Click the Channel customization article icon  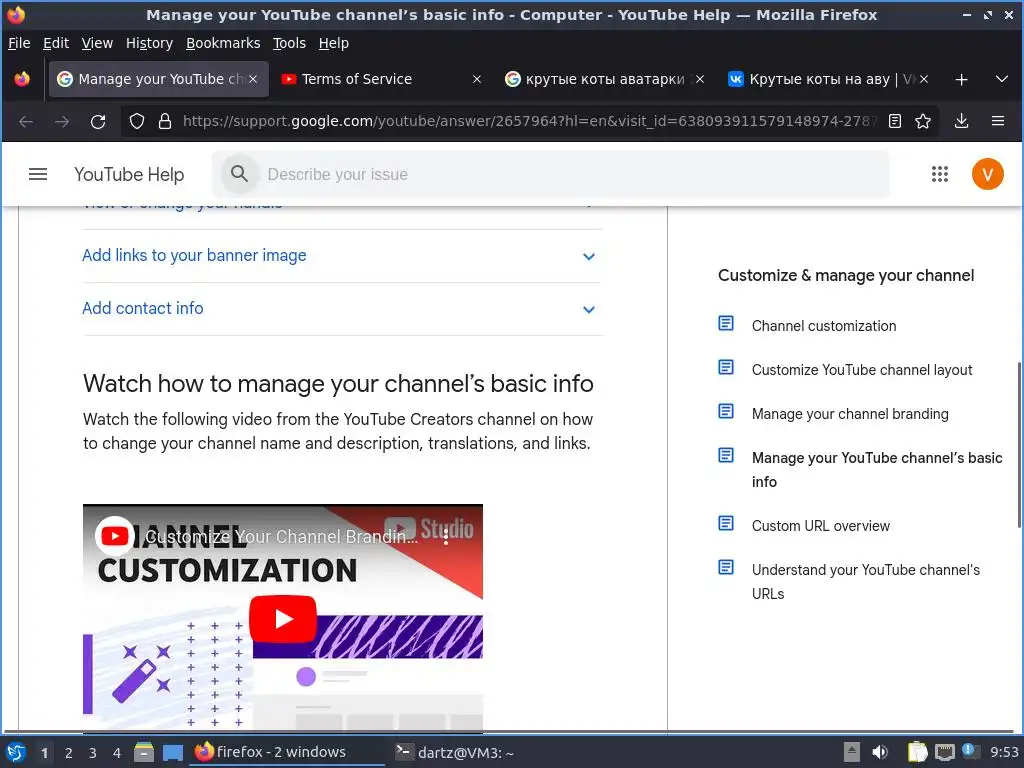726,323
